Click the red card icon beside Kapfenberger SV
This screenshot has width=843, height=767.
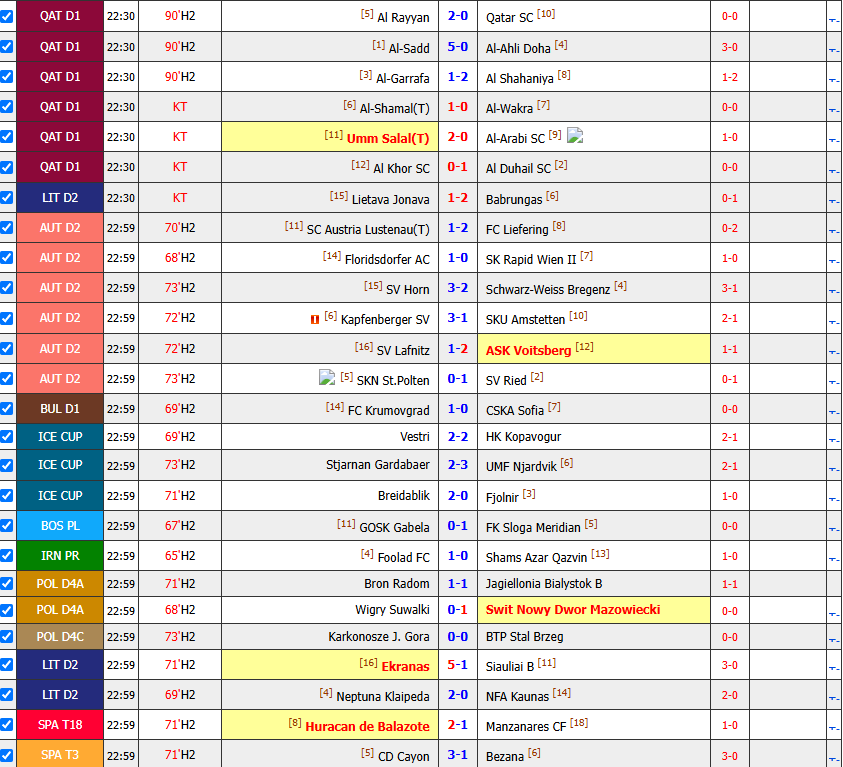[315, 320]
